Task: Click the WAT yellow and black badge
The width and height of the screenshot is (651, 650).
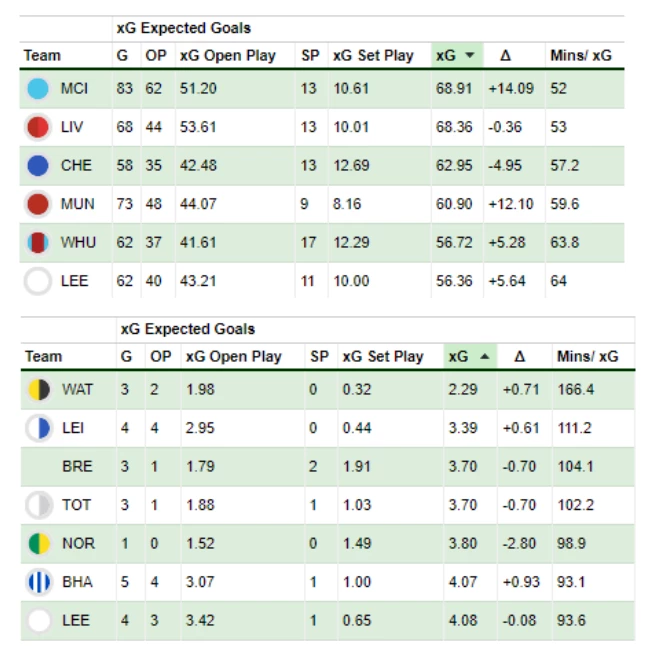Action: (x=39, y=389)
